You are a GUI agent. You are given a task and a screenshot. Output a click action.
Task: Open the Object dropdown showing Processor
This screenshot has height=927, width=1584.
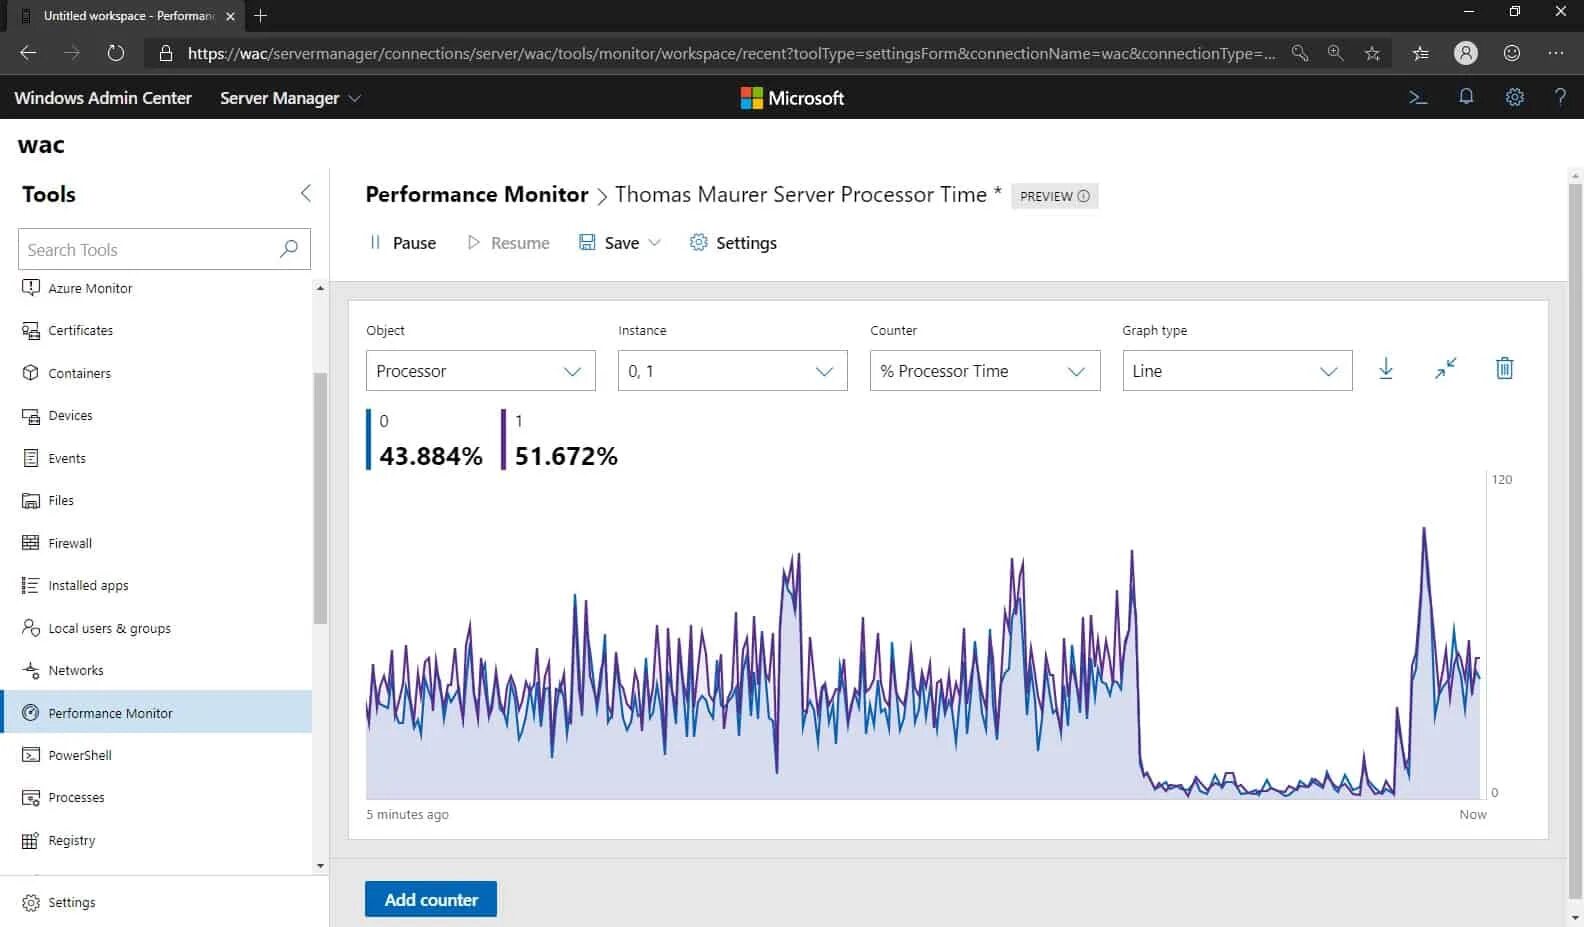tap(480, 371)
